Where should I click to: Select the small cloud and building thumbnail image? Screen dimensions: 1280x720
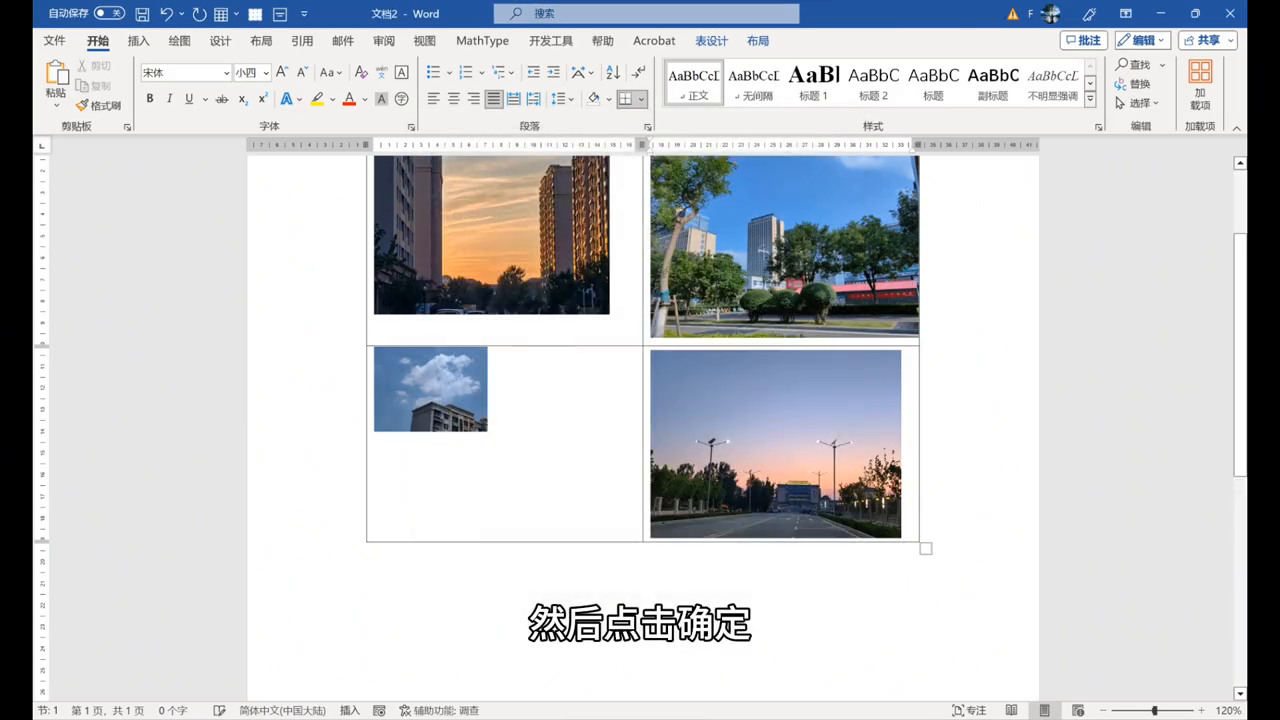pyautogui.click(x=430, y=389)
